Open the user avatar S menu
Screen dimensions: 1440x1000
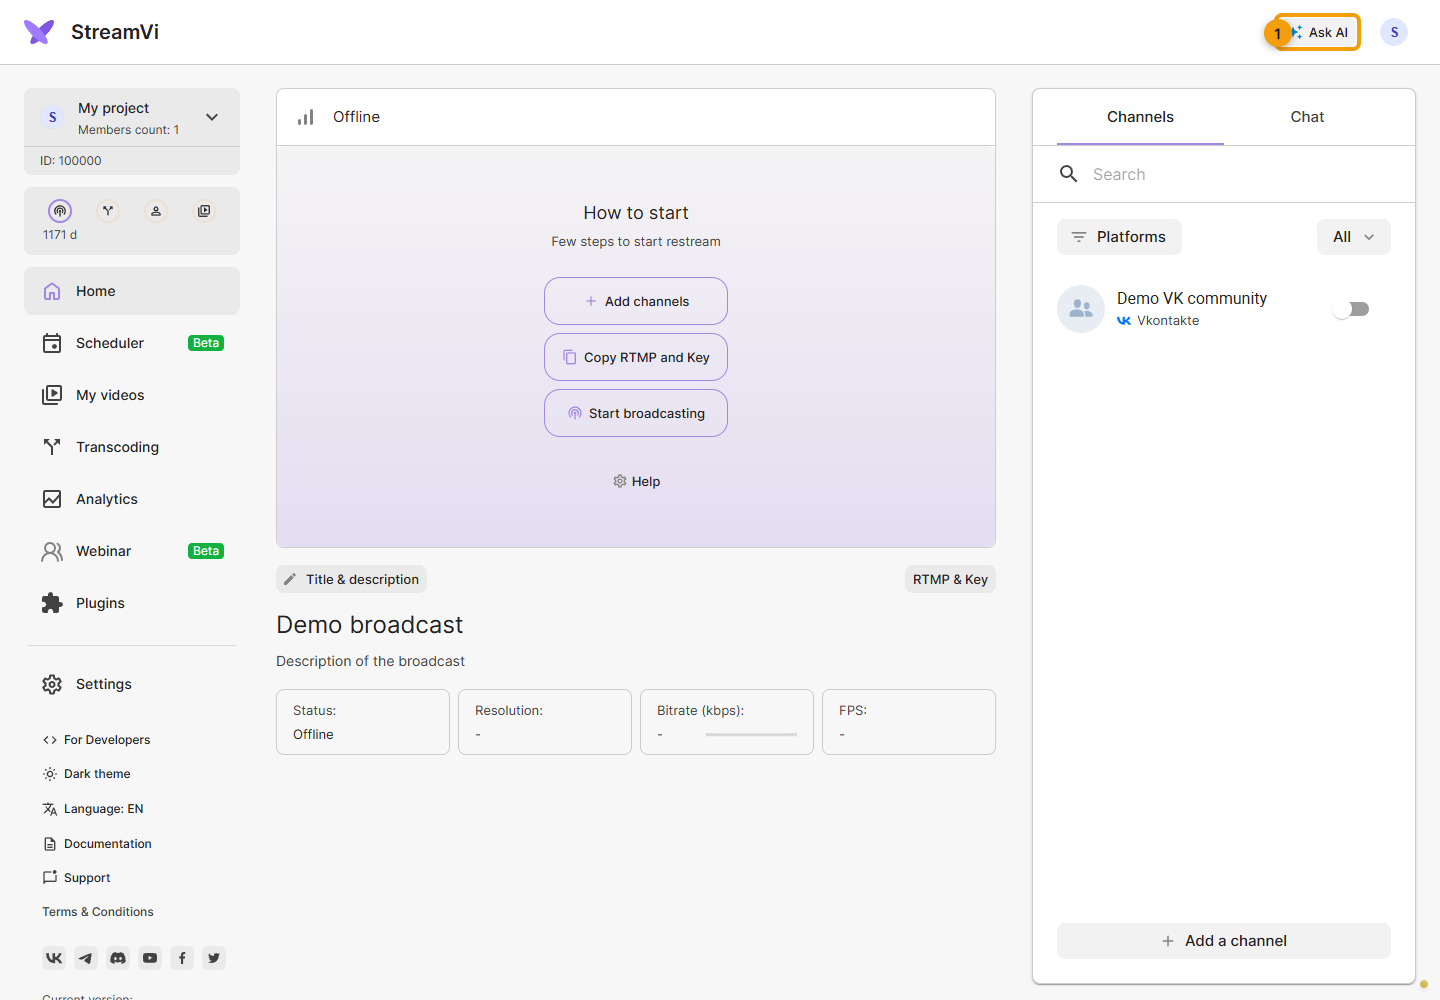(1394, 32)
